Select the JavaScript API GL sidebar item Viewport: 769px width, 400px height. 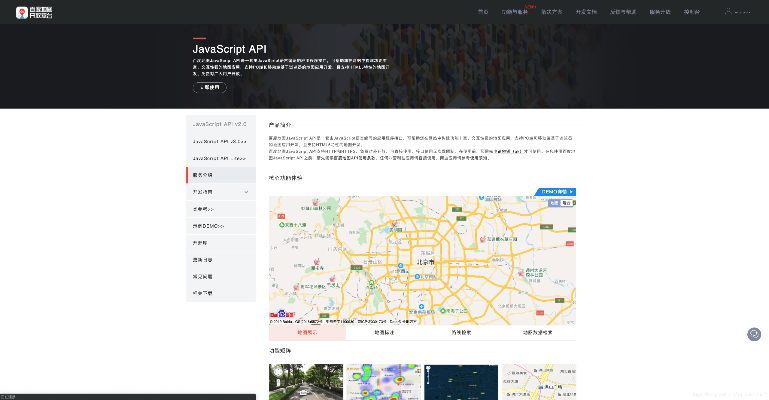[x=219, y=141]
